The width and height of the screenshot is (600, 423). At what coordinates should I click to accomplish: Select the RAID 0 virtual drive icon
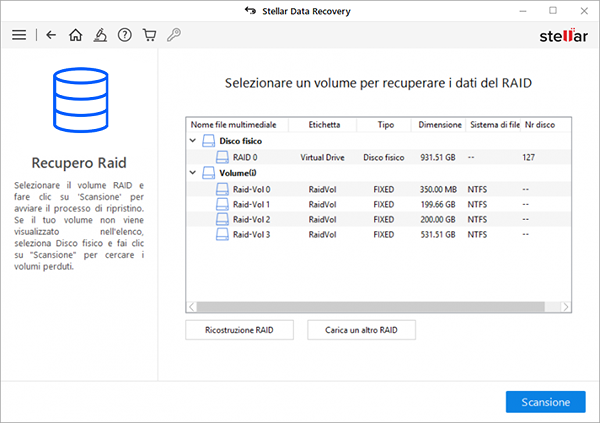[x=222, y=157]
